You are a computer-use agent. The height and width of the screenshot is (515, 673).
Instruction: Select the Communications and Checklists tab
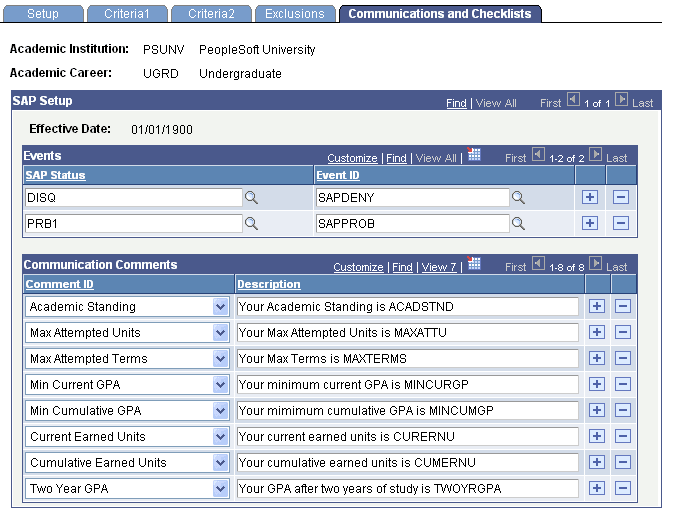tap(440, 14)
